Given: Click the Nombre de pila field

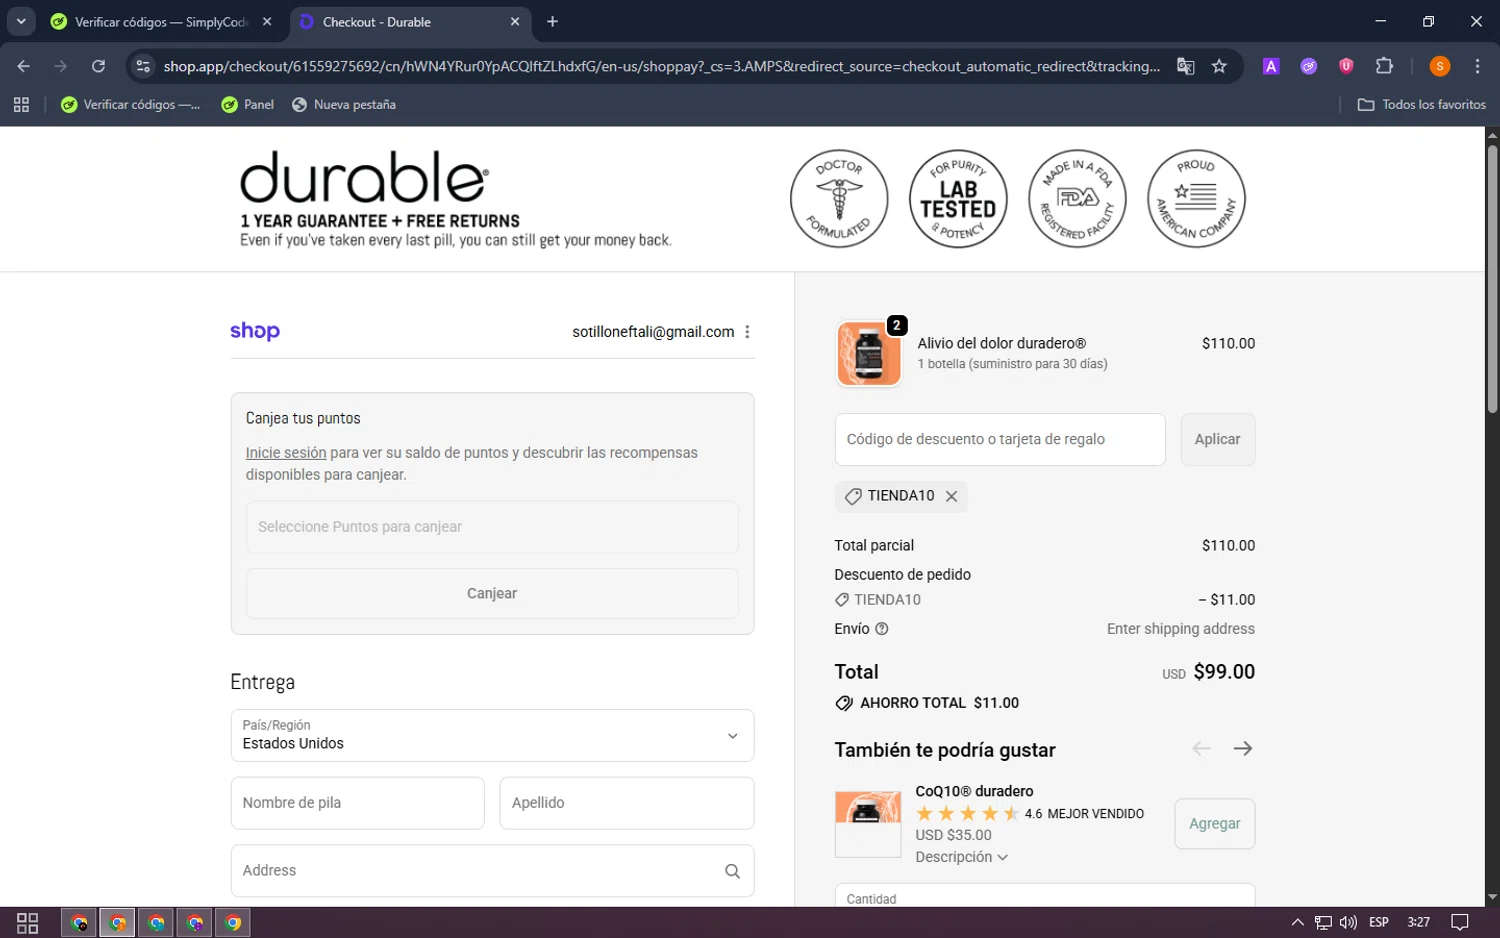Looking at the screenshot, I should click(x=357, y=803).
